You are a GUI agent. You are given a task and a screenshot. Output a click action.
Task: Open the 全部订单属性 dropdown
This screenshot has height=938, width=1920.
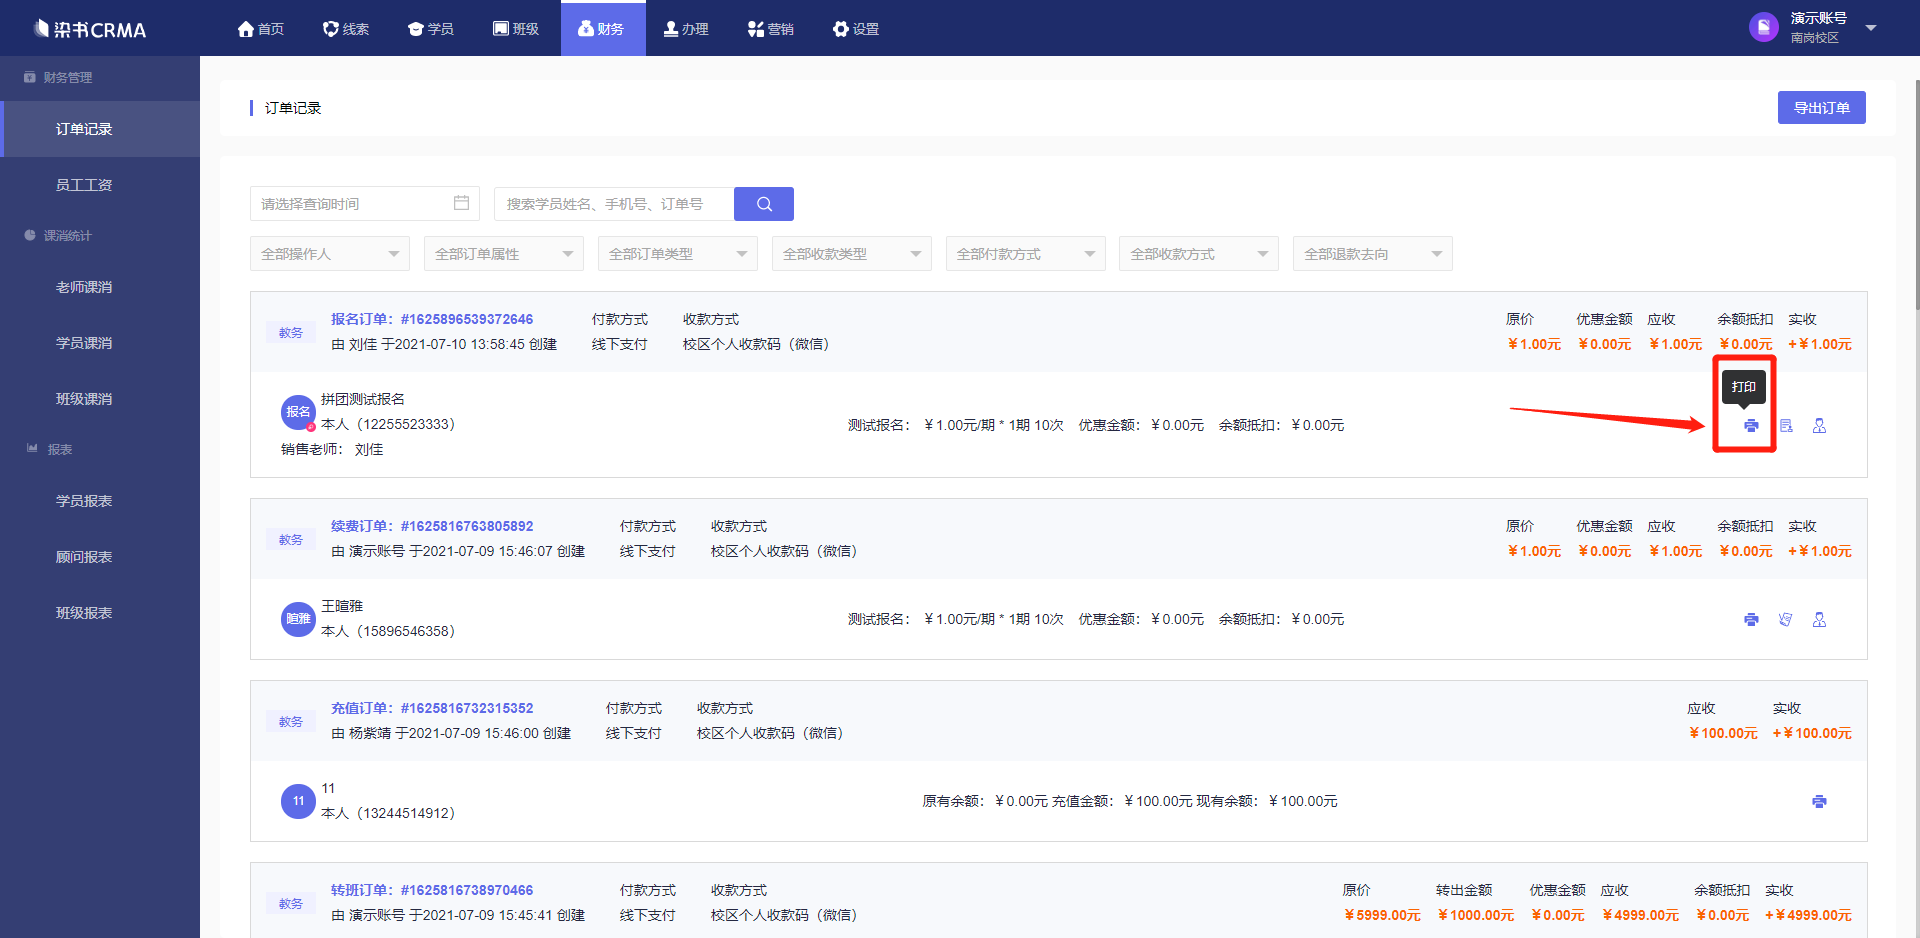504,254
